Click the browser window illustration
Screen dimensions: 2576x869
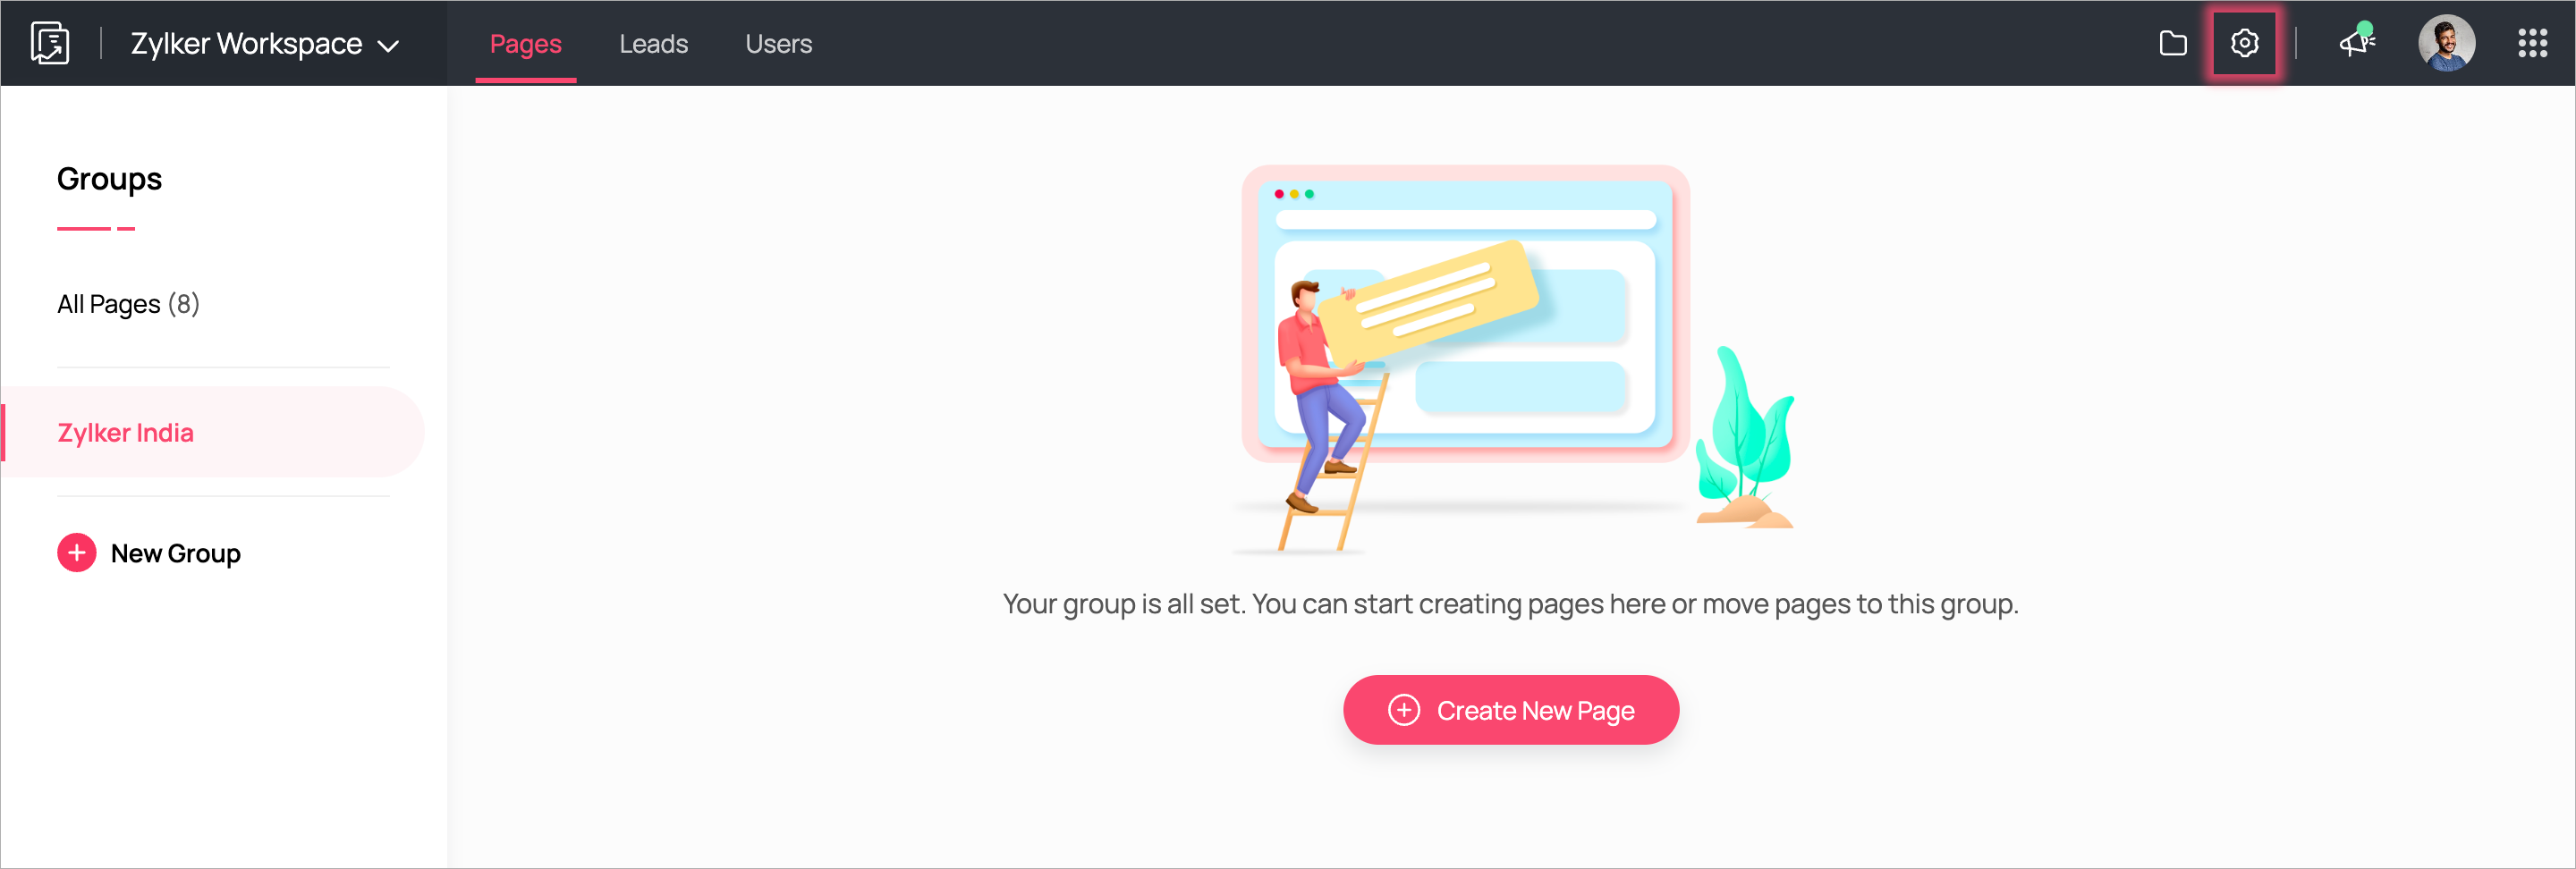coord(1465,314)
